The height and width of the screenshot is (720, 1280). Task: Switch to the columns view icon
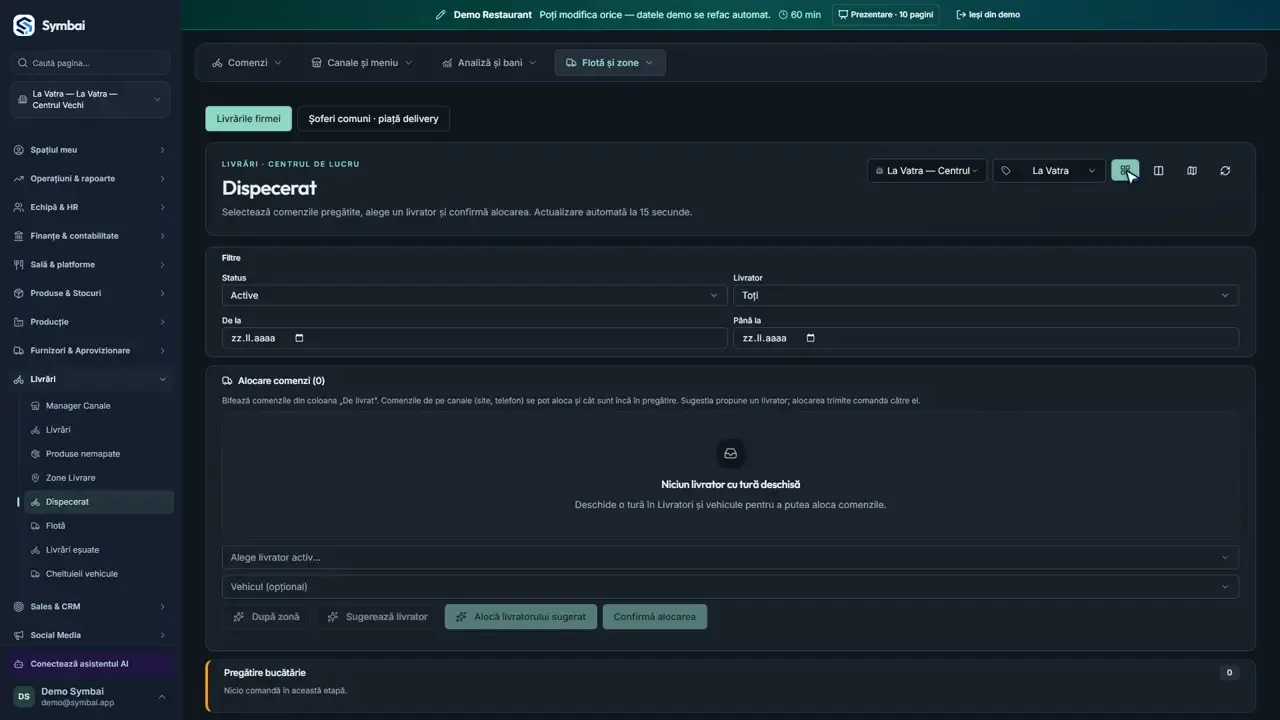point(1158,171)
